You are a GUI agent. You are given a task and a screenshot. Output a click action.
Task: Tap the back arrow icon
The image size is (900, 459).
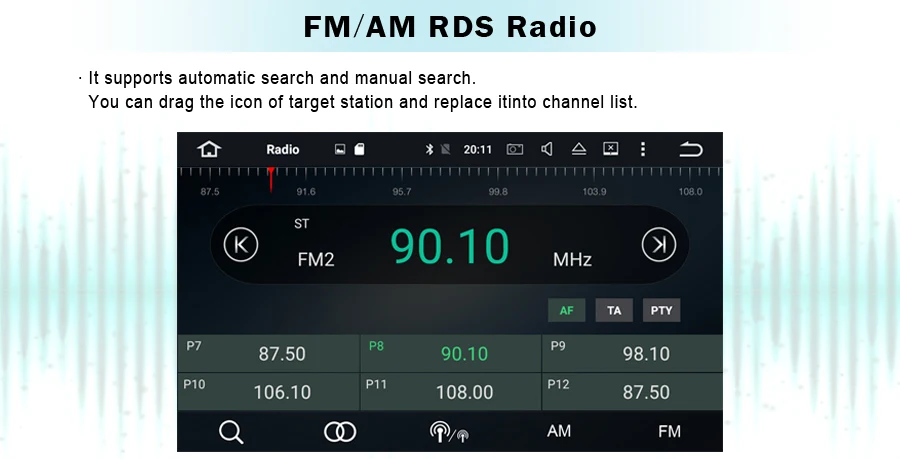pyautogui.click(x=690, y=150)
